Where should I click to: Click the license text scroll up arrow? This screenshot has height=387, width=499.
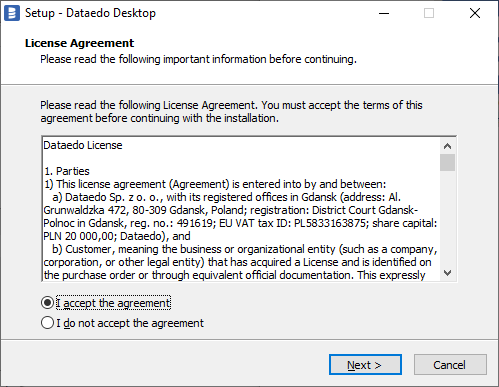(447, 146)
